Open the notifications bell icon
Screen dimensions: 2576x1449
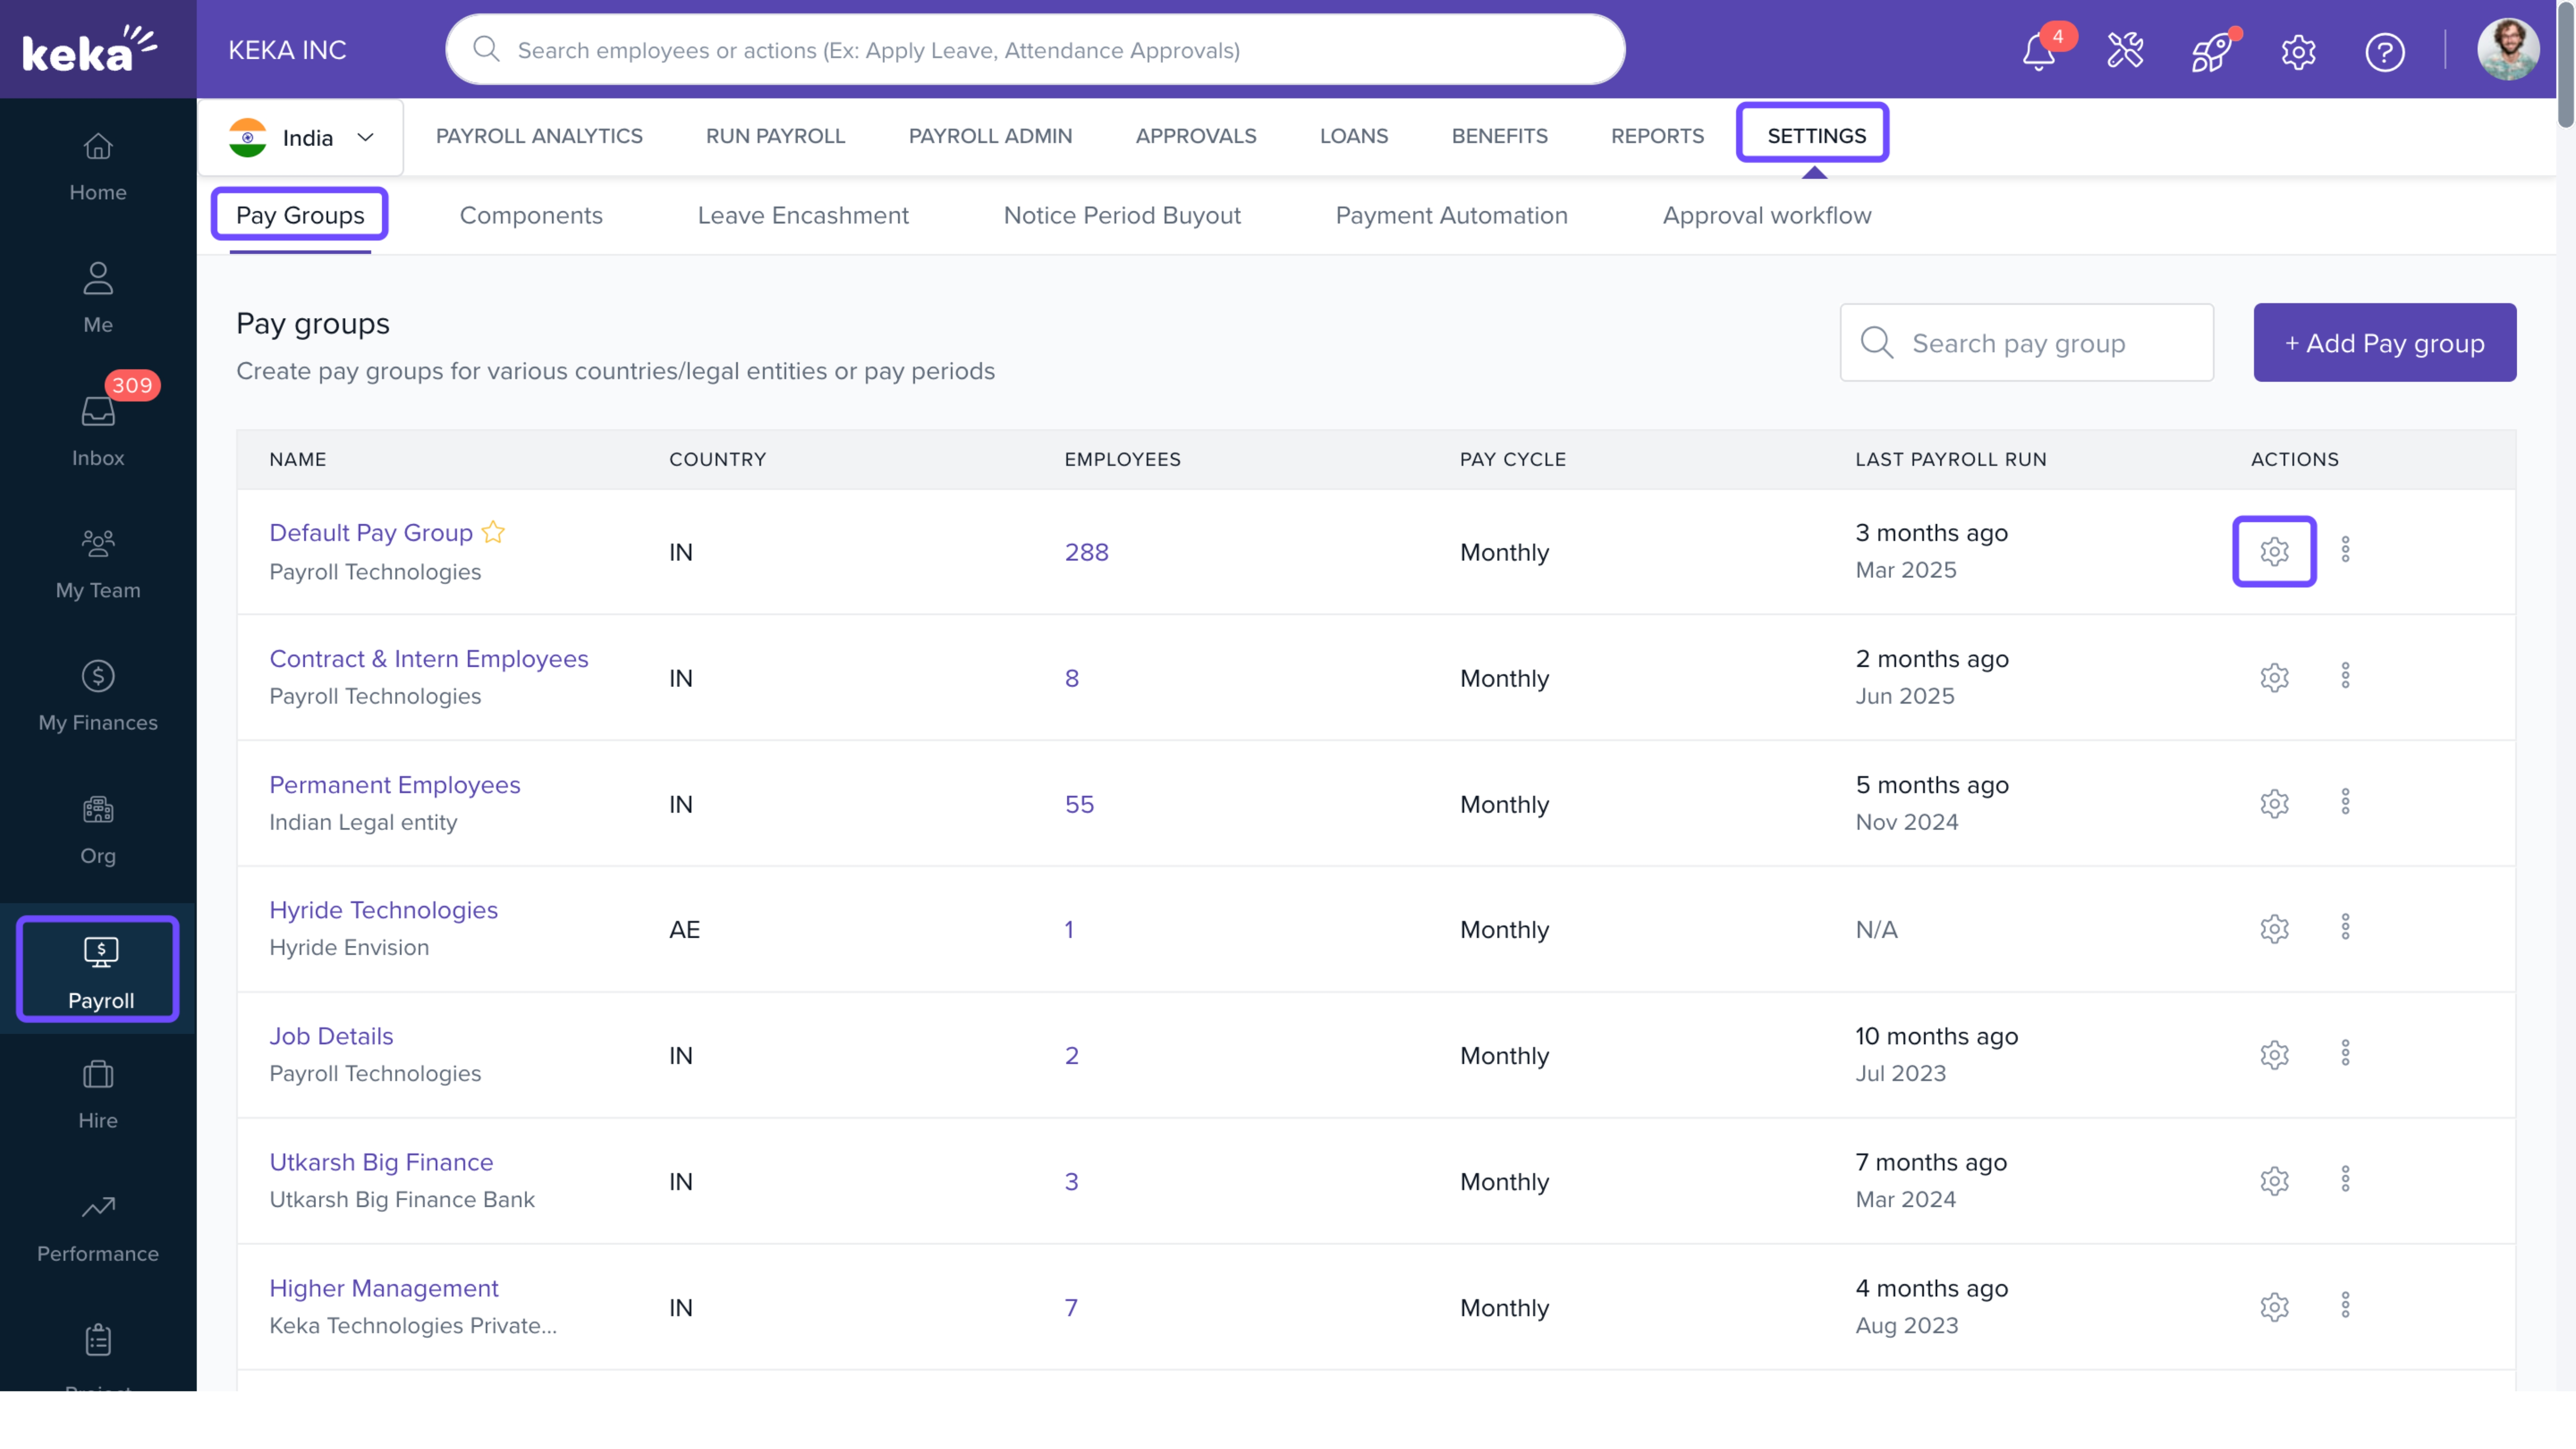pyautogui.click(x=2038, y=51)
